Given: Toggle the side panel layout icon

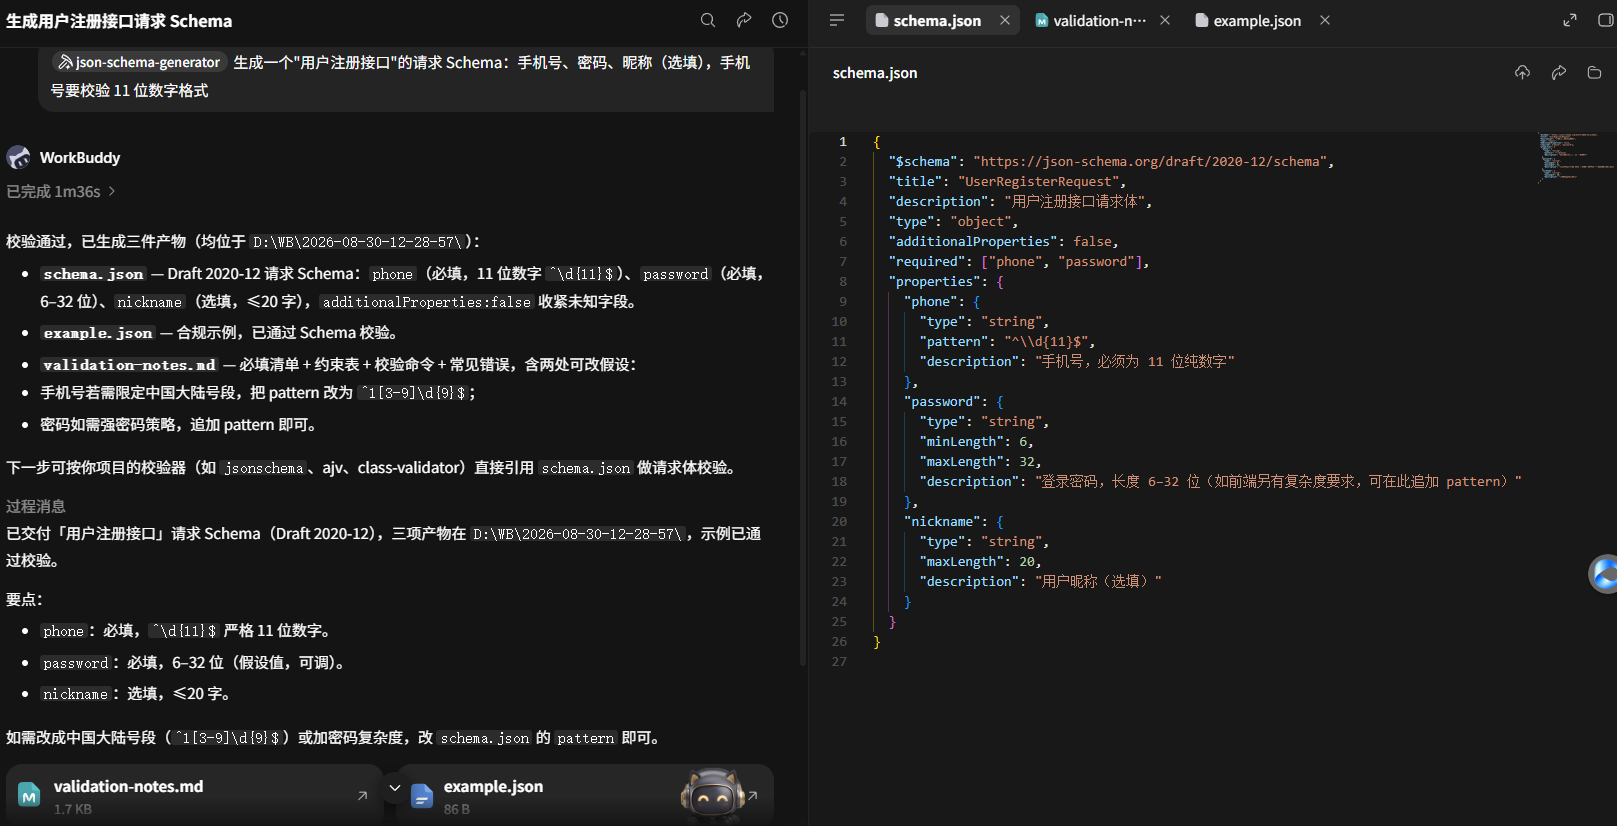Looking at the screenshot, I should pos(1605,20).
